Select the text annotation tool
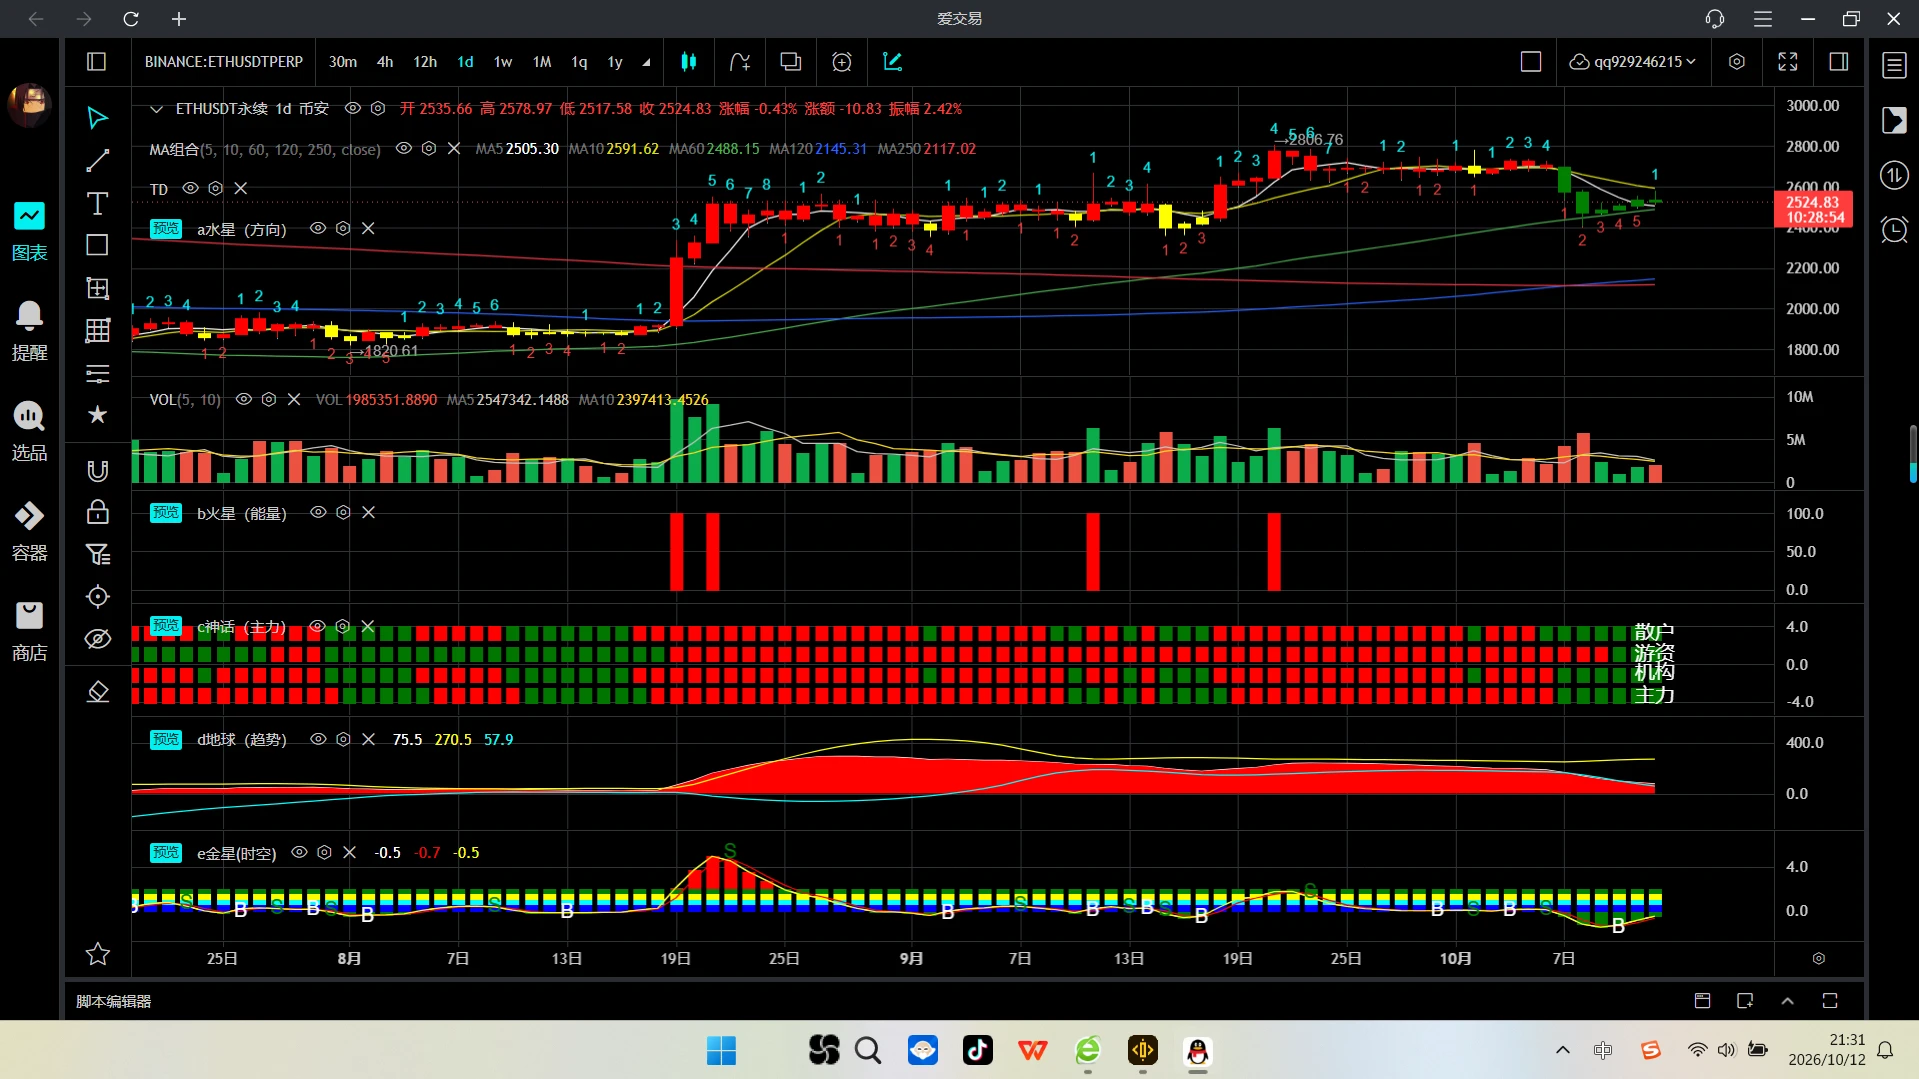 pos(97,204)
